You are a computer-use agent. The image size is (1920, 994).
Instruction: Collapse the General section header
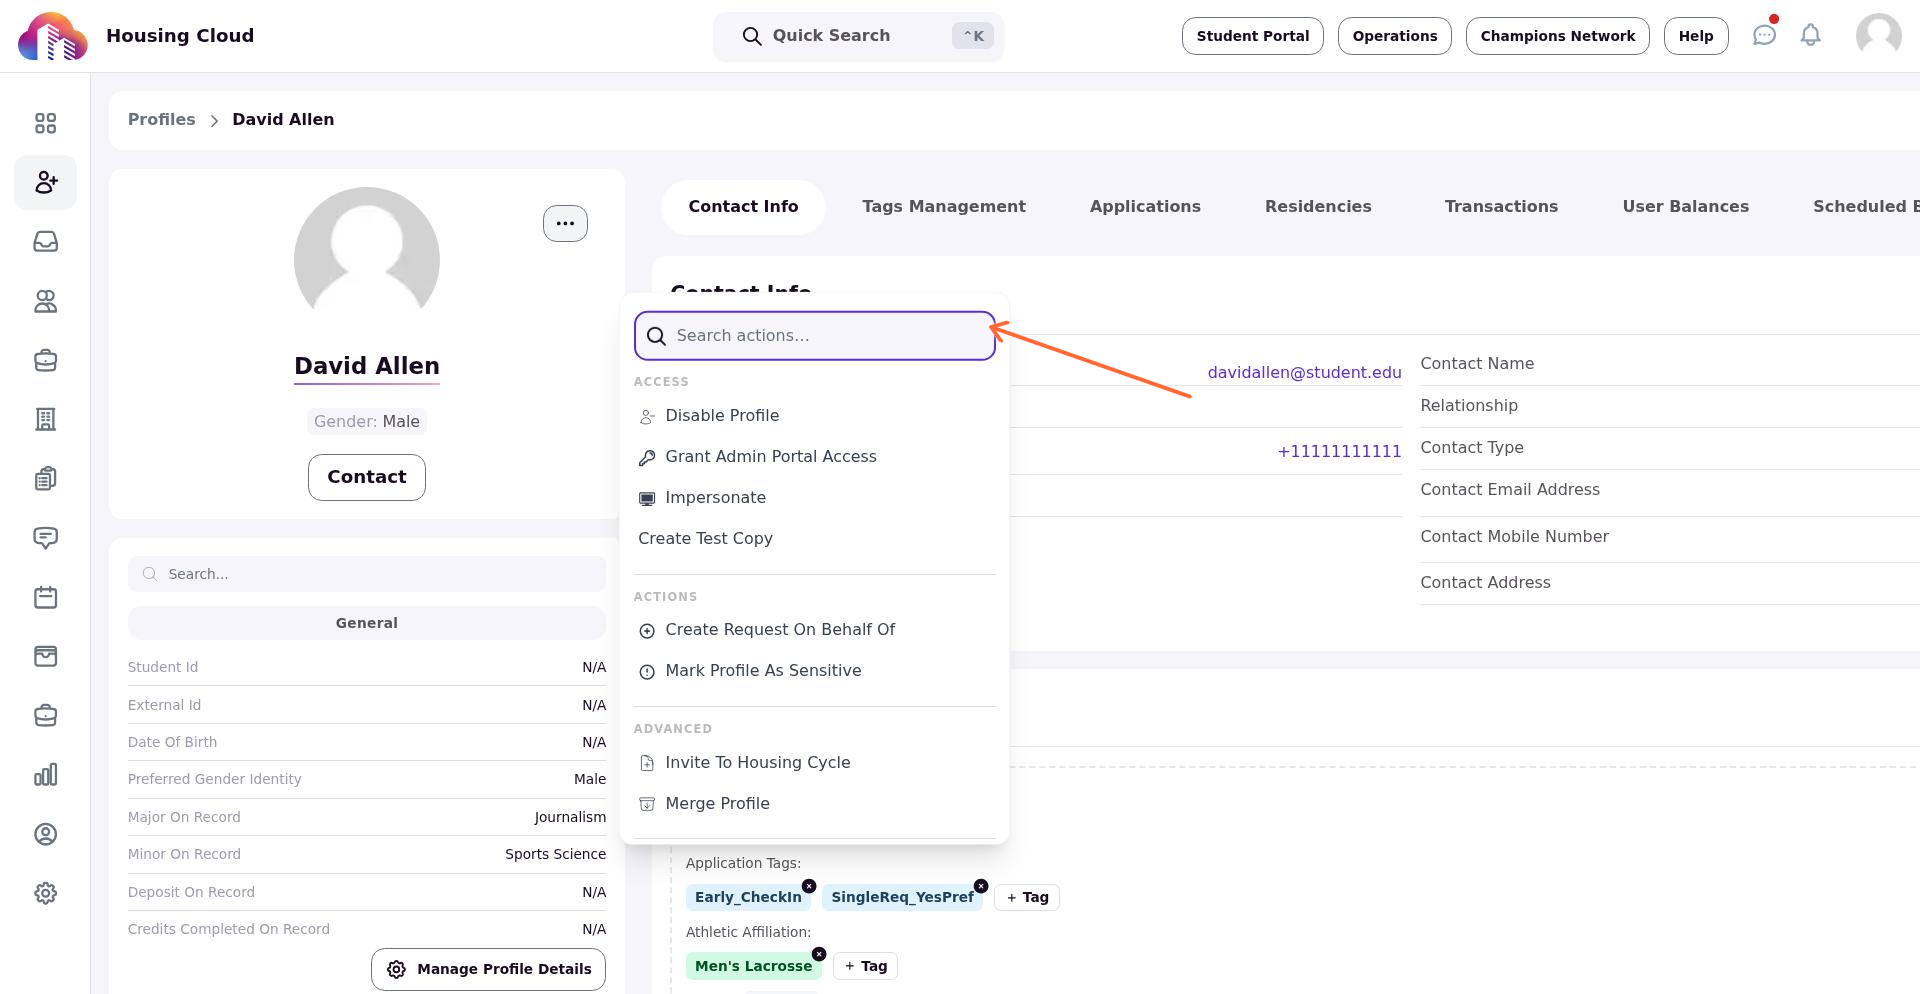[367, 623]
